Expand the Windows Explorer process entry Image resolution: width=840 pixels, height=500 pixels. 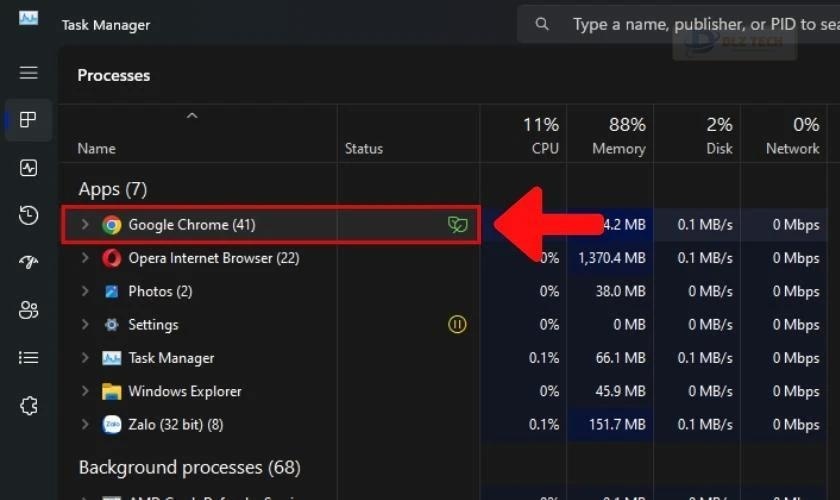(85, 391)
